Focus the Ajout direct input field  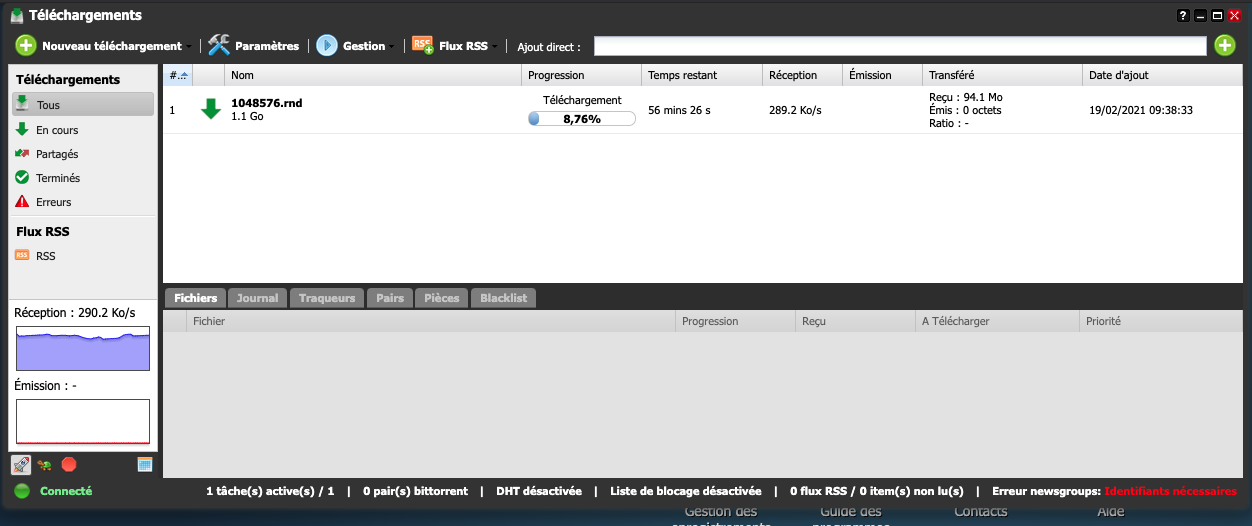pyautogui.click(x=900, y=46)
